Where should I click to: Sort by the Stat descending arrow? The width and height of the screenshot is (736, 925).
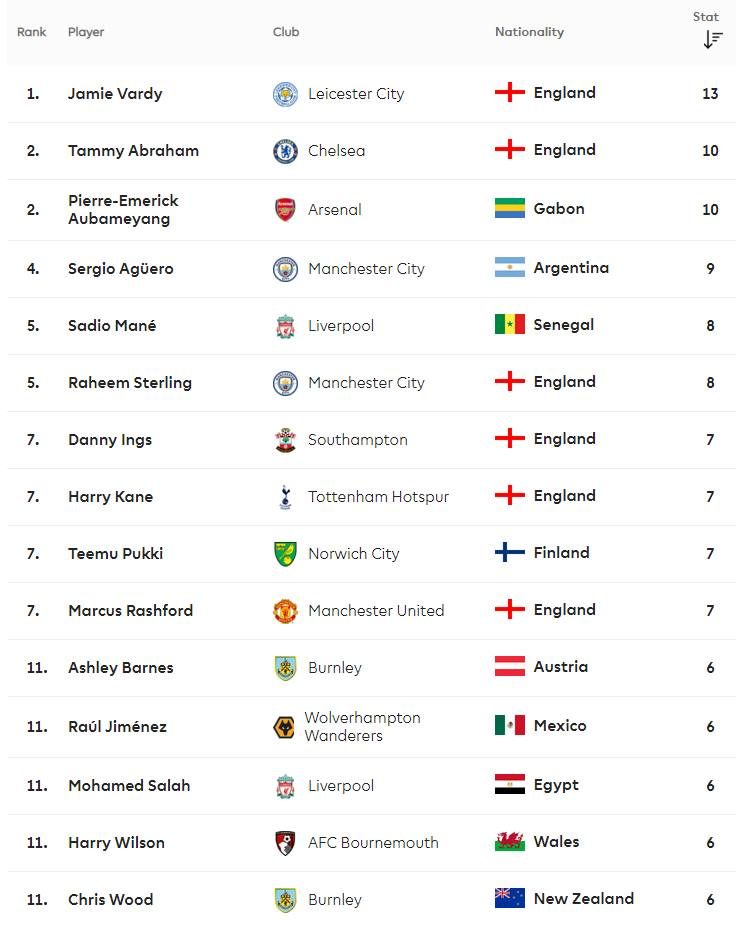712,40
